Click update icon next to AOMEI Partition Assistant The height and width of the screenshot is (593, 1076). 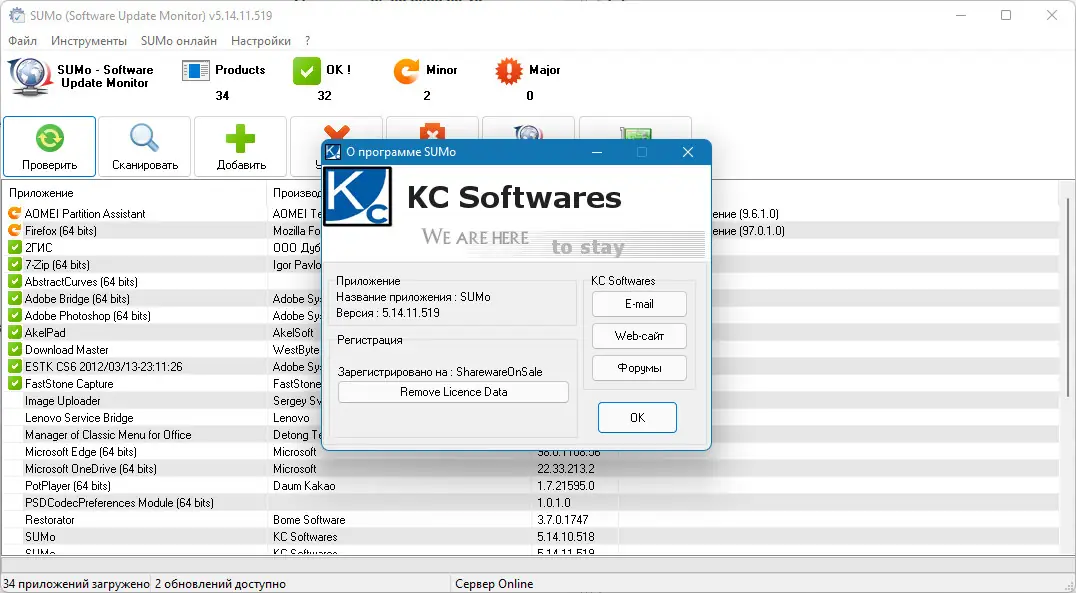pos(14,213)
